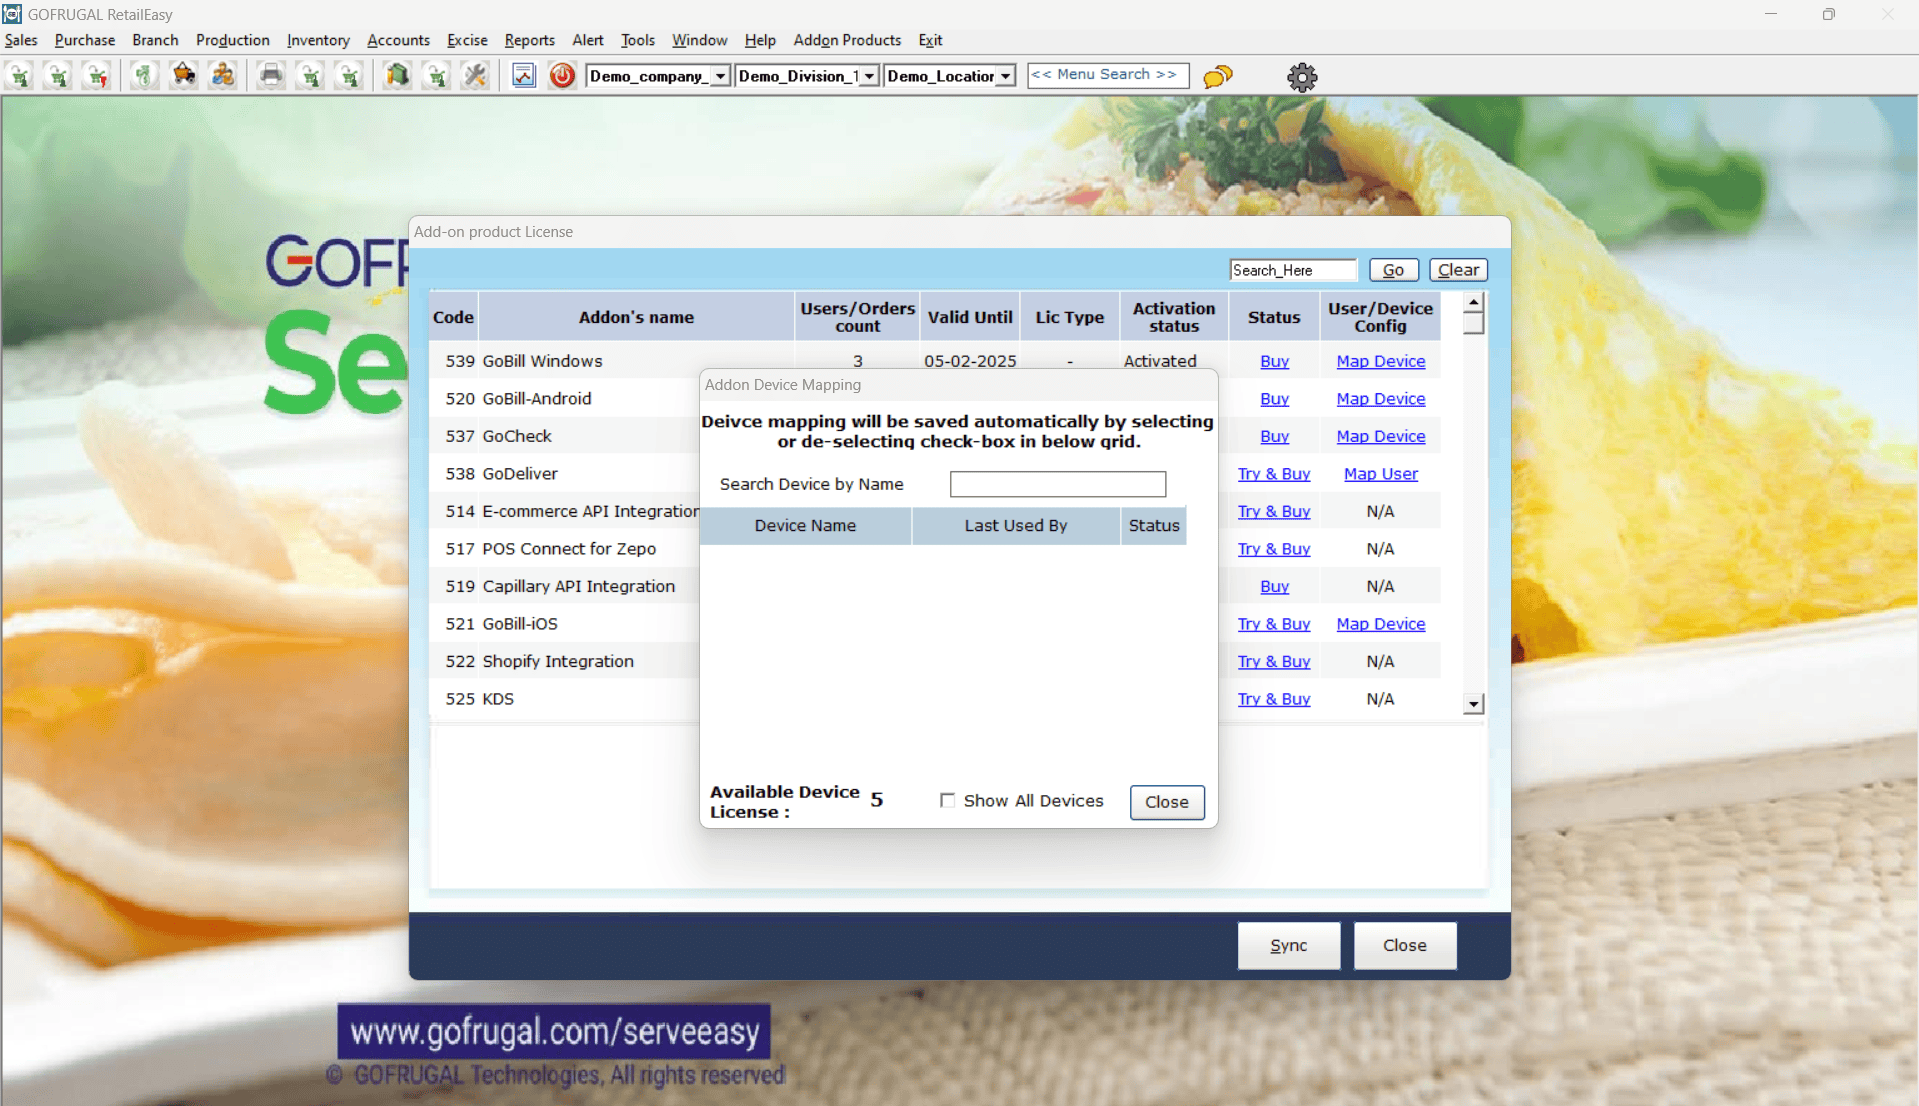Open the wrench and screwdriver tools icon
Image resolution: width=1919 pixels, height=1106 pixels.
[475, 76]
